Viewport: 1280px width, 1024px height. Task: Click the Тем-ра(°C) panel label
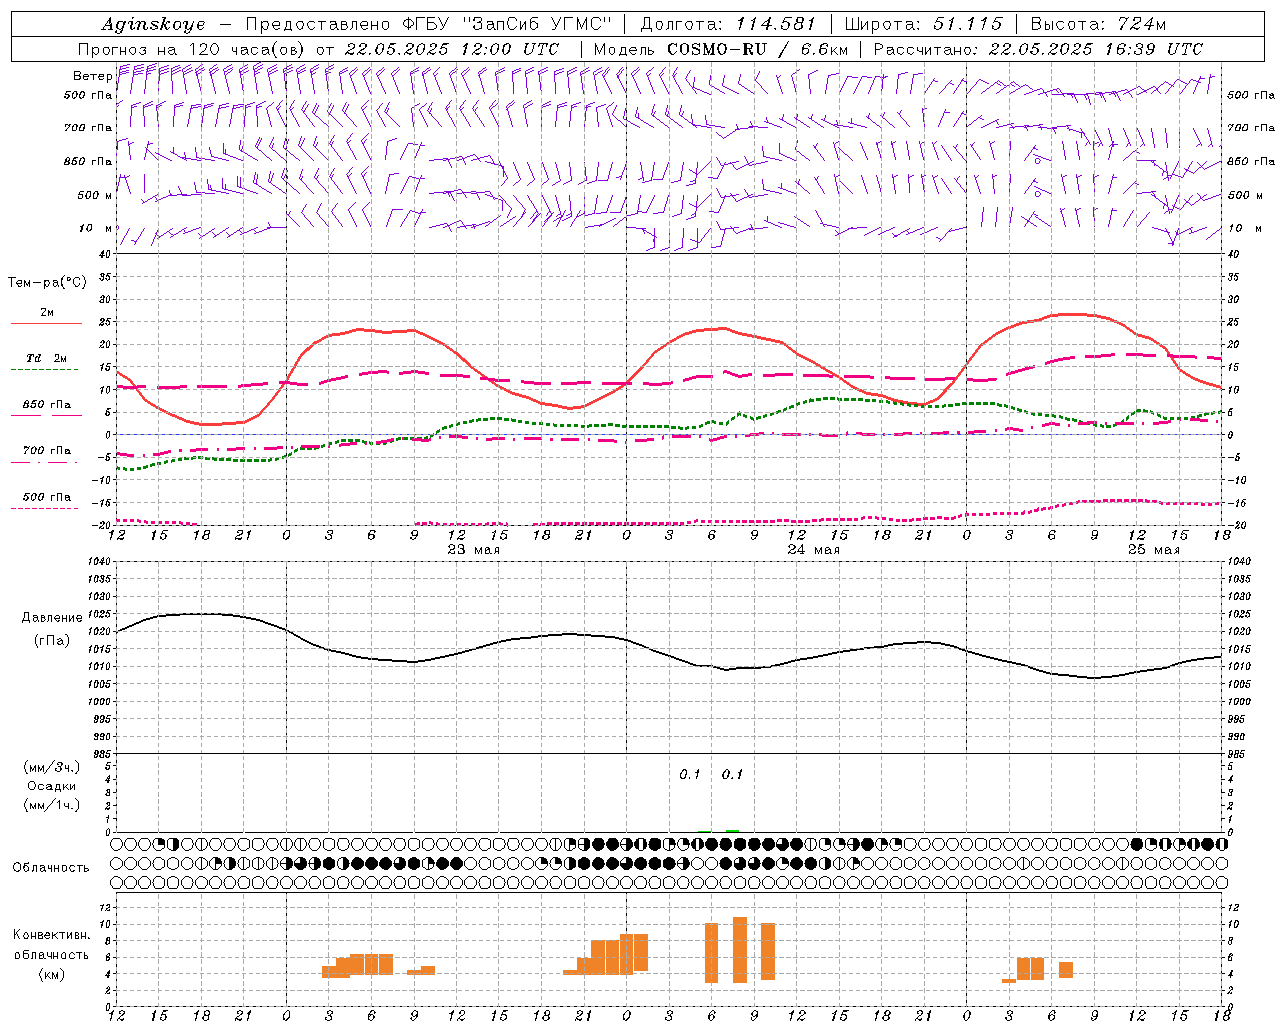[47, 283]
